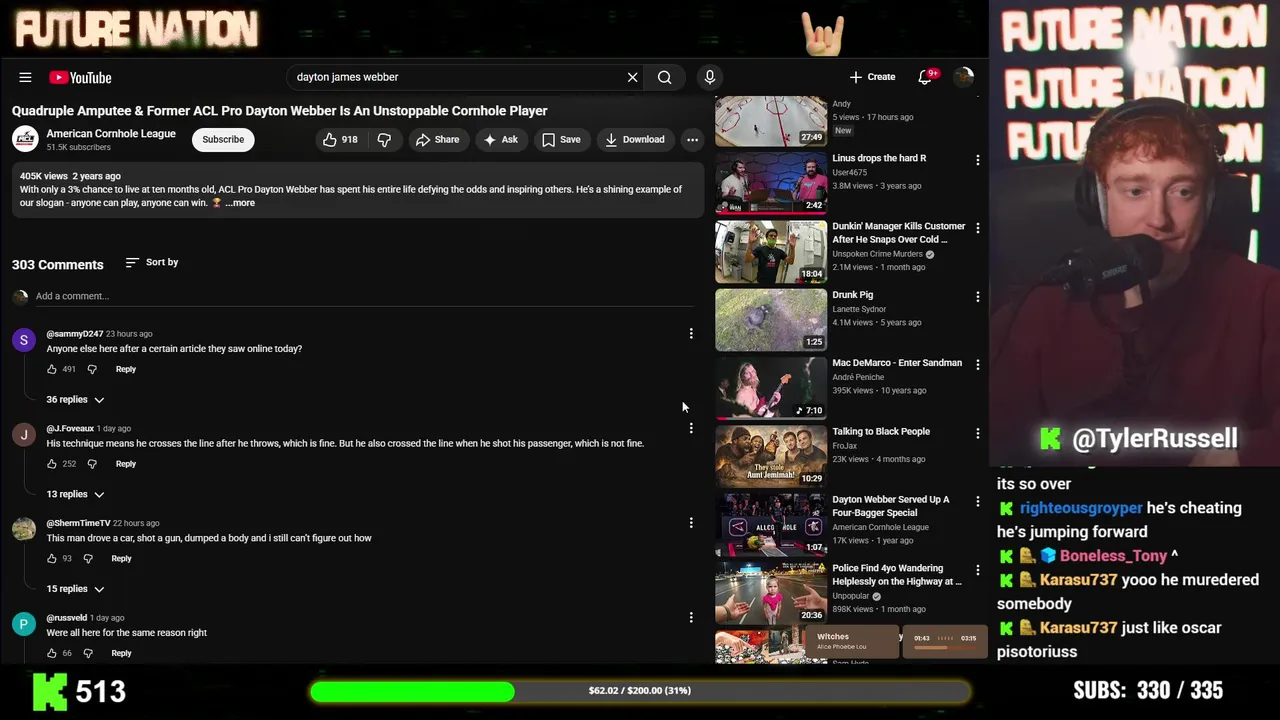Open options for Drunk Pig video
1280x720 pixels.
(978, 297)
